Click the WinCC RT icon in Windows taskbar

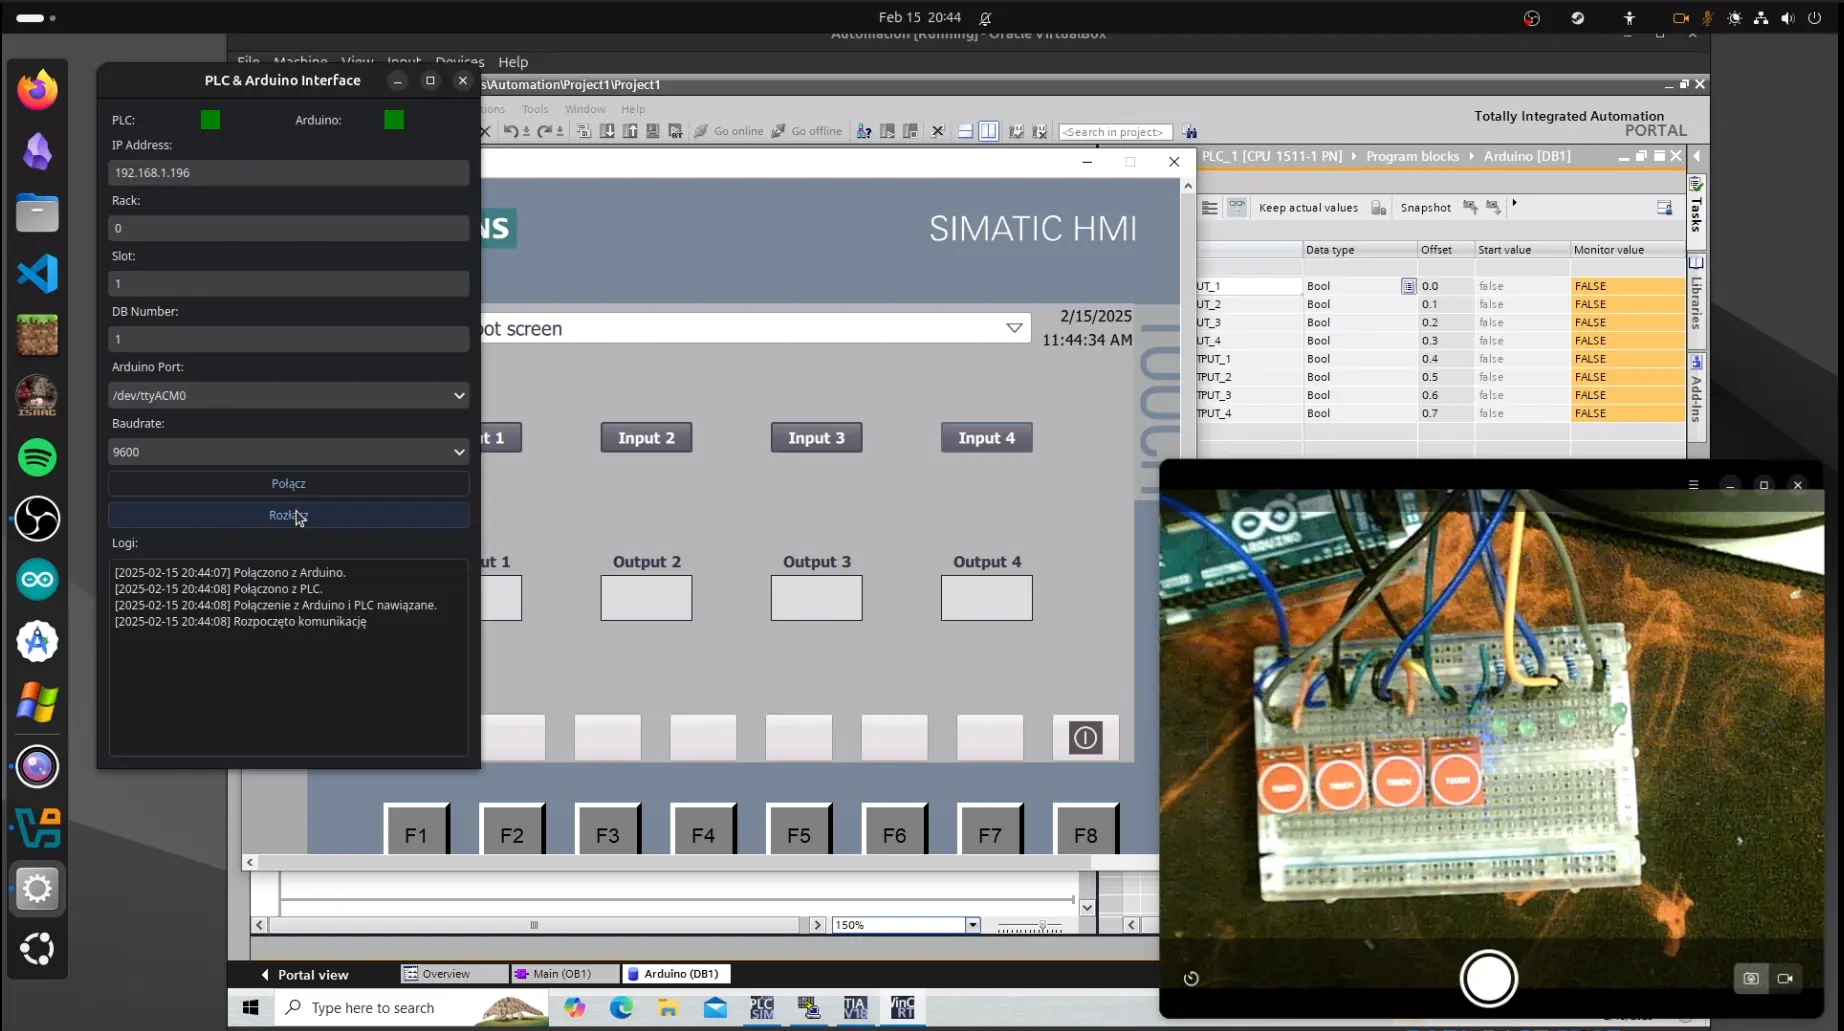coord(902,1007)
